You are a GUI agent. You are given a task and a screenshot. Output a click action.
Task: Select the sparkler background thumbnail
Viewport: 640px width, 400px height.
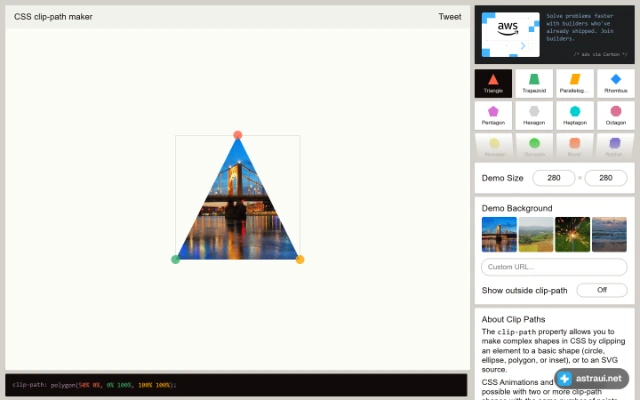[x=572, y=234]
